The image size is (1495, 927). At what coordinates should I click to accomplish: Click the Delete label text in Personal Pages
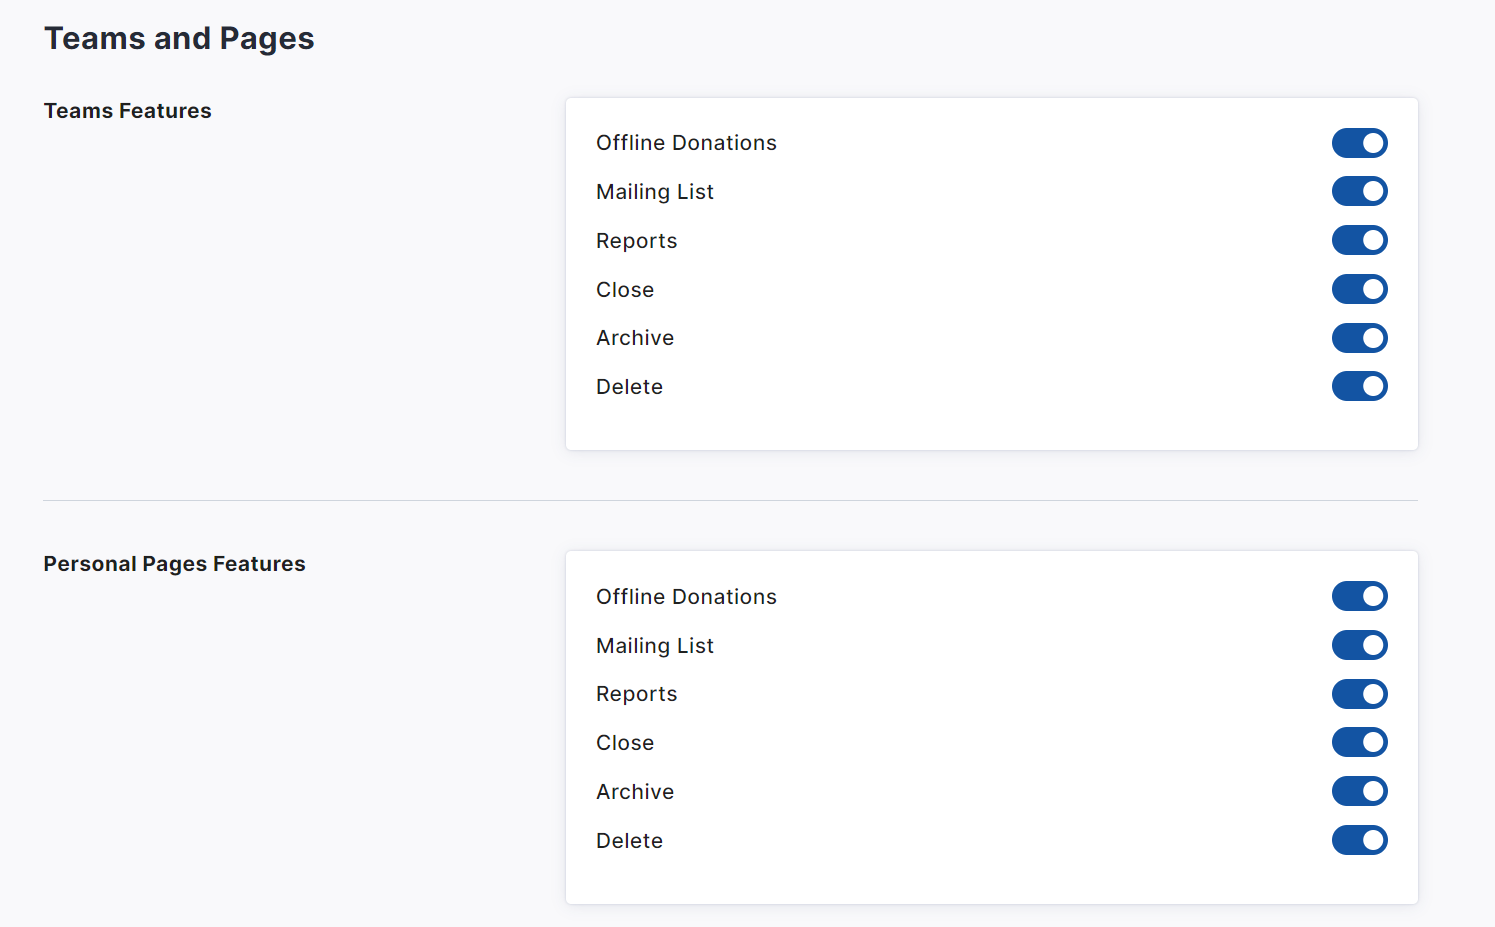click(629, 841)
